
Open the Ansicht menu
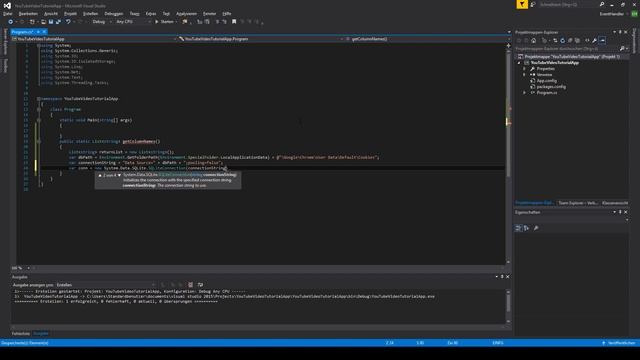(x=51, y=13)
